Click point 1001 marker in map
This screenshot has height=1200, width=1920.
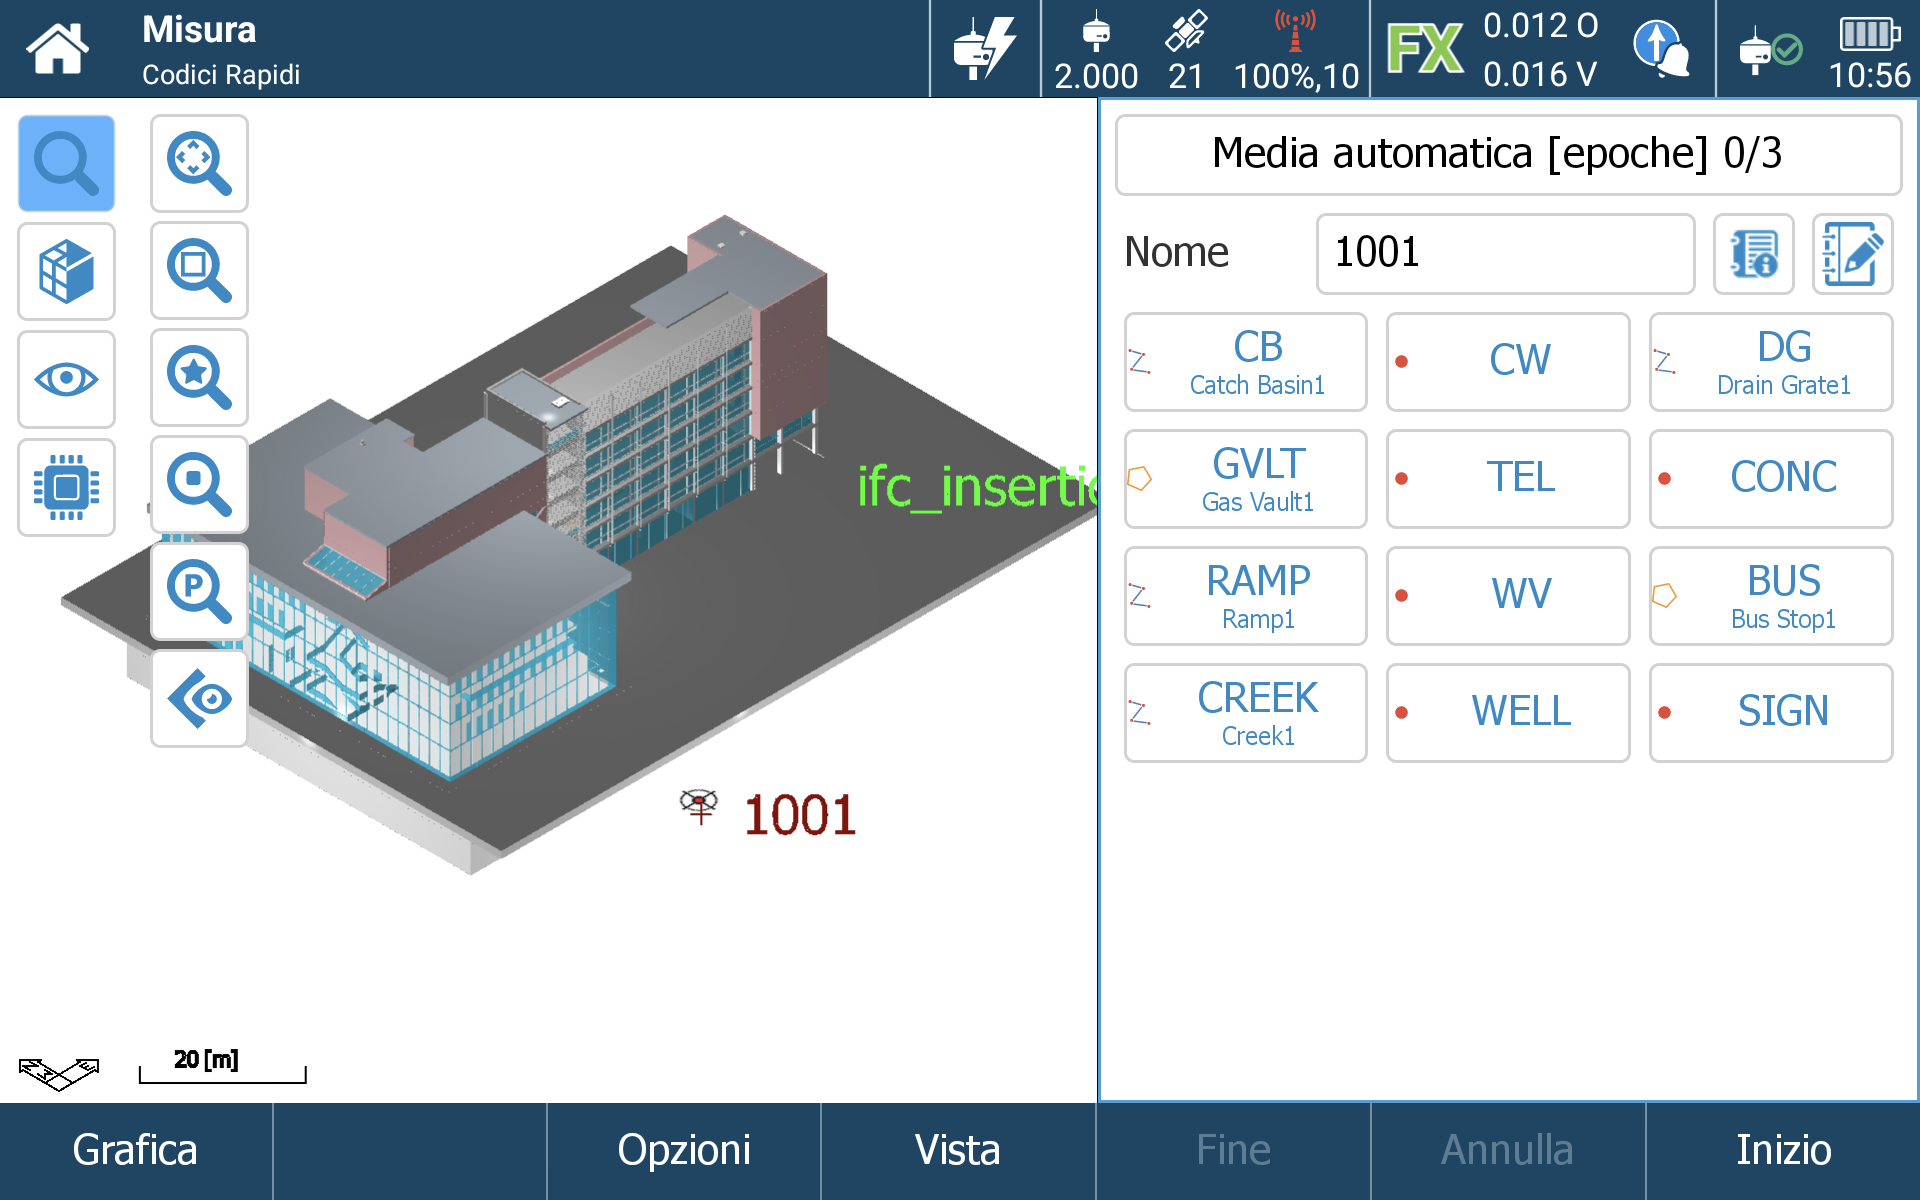click(x=699, y=805)
